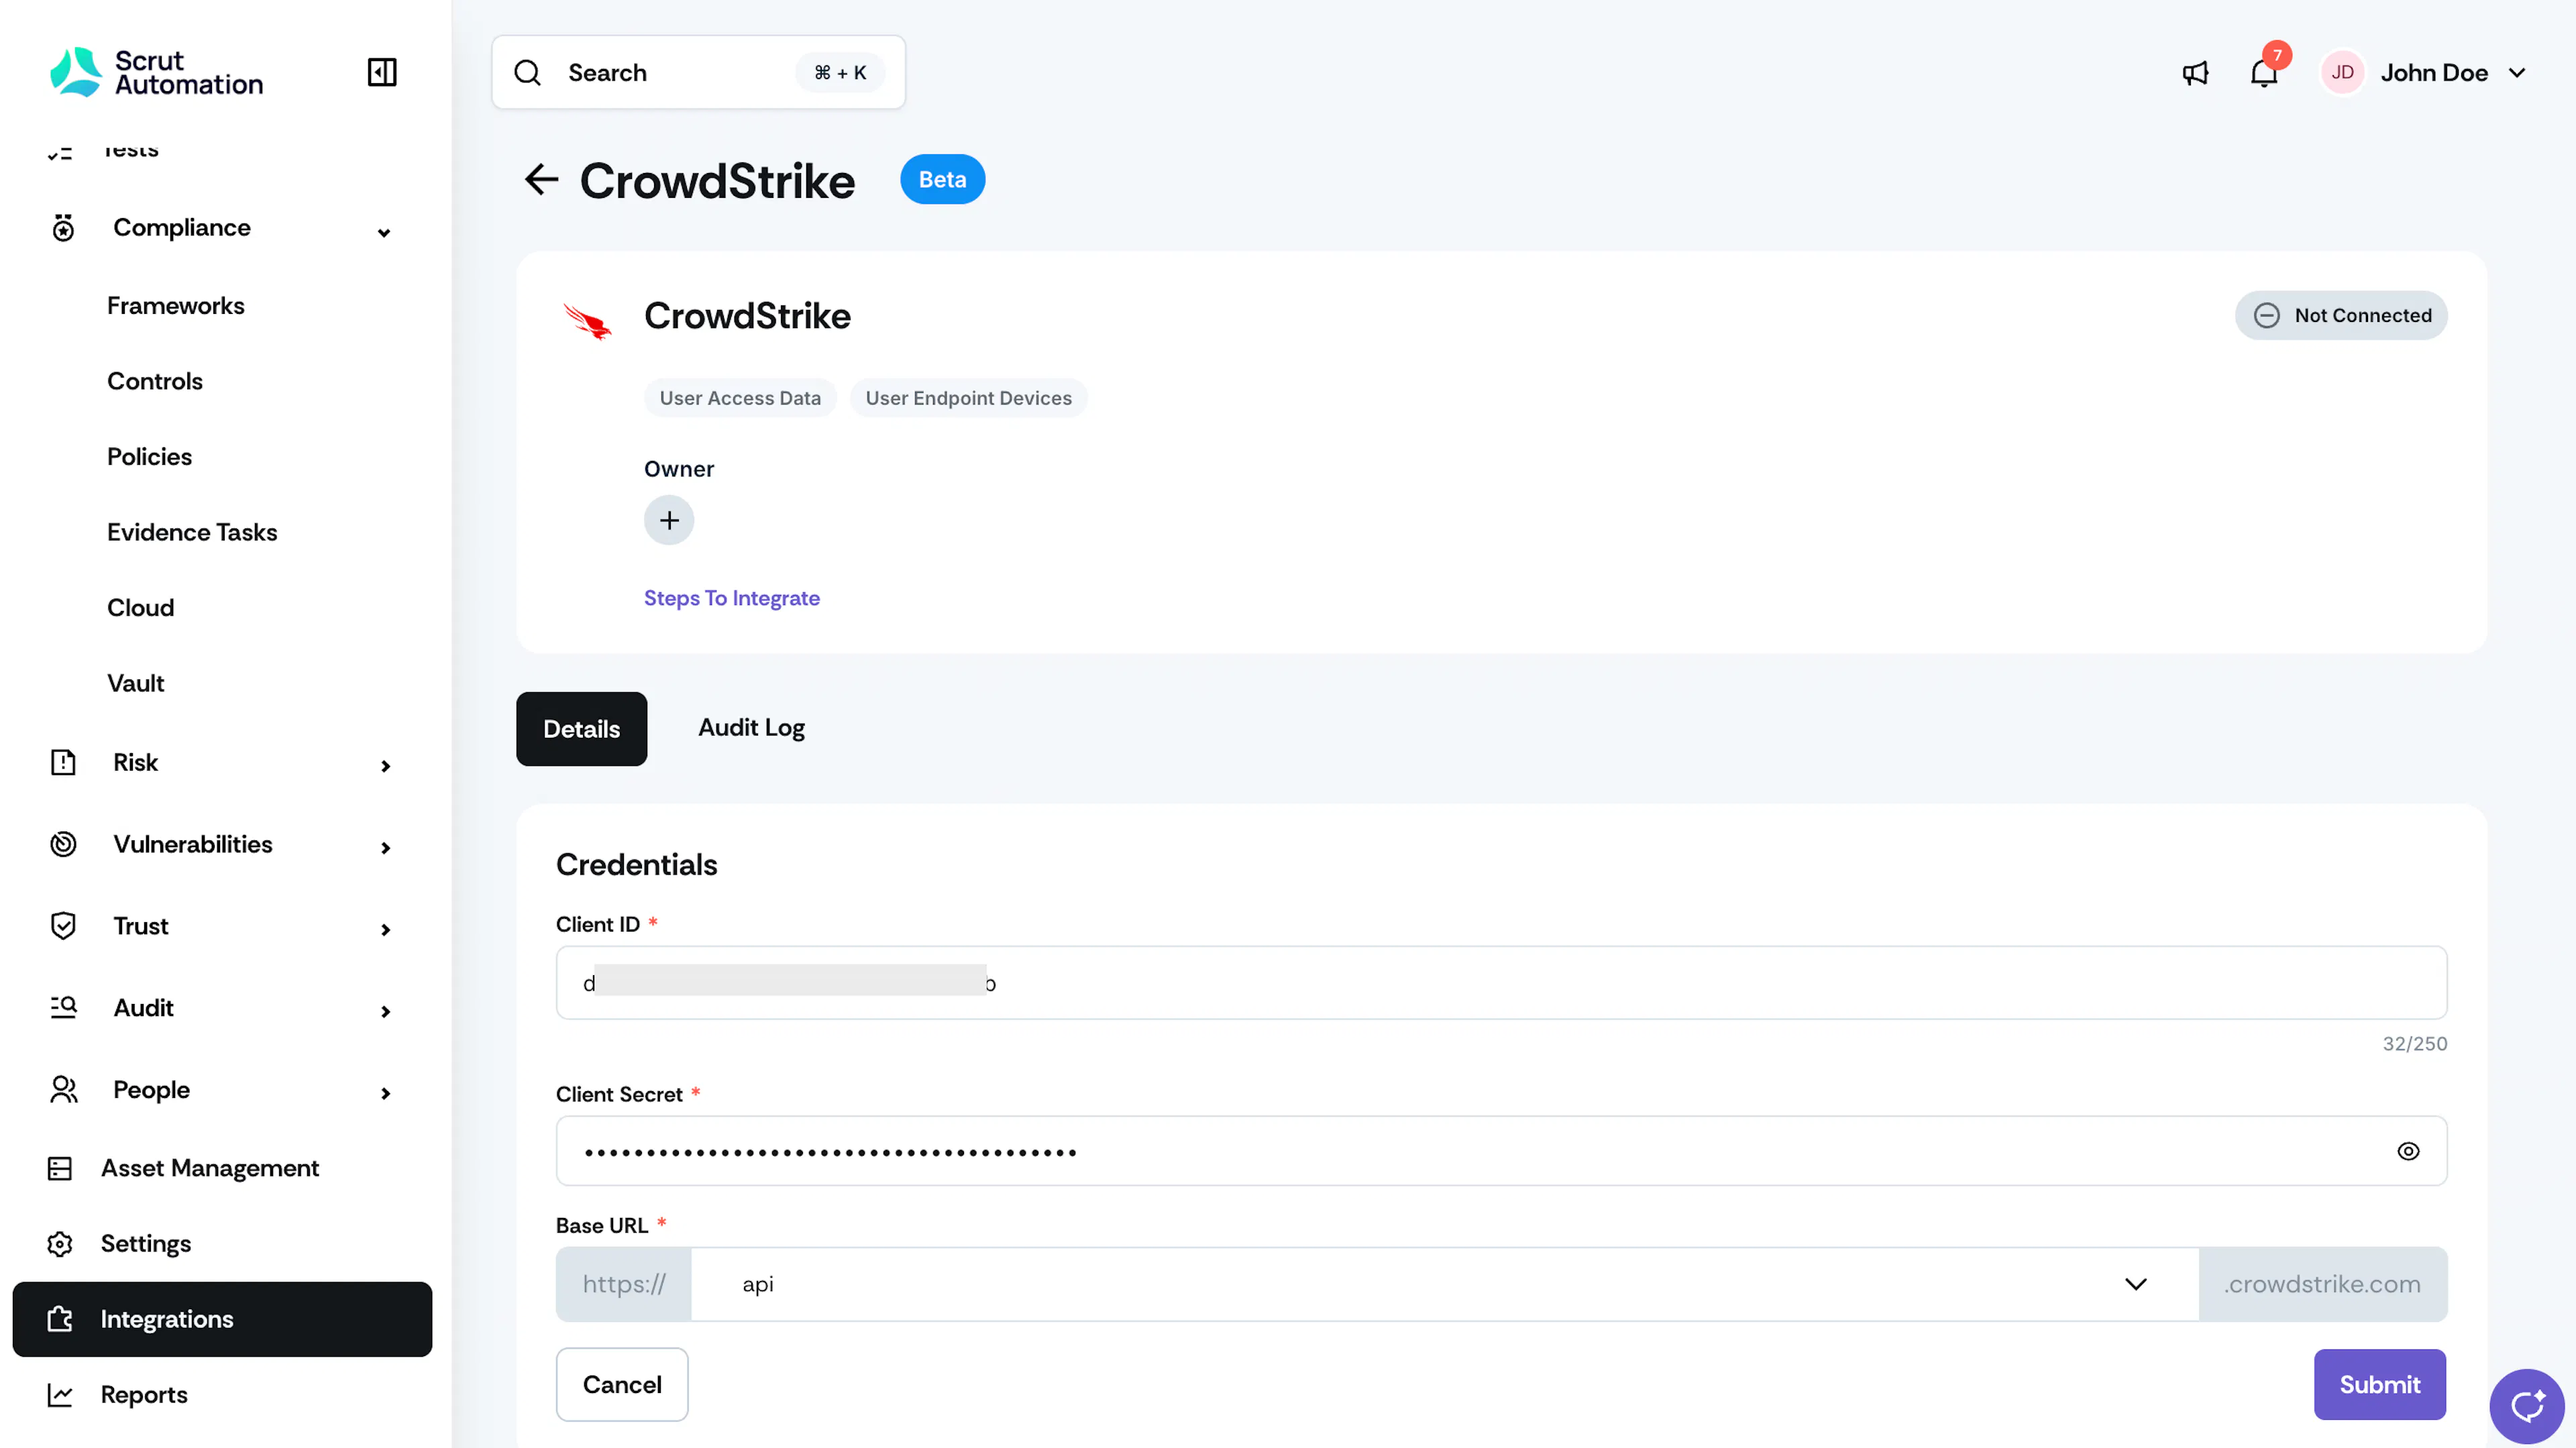The image size is (2576, 1448).
Task: Expand the People submenu arrow
Action: coord(385,1094)
